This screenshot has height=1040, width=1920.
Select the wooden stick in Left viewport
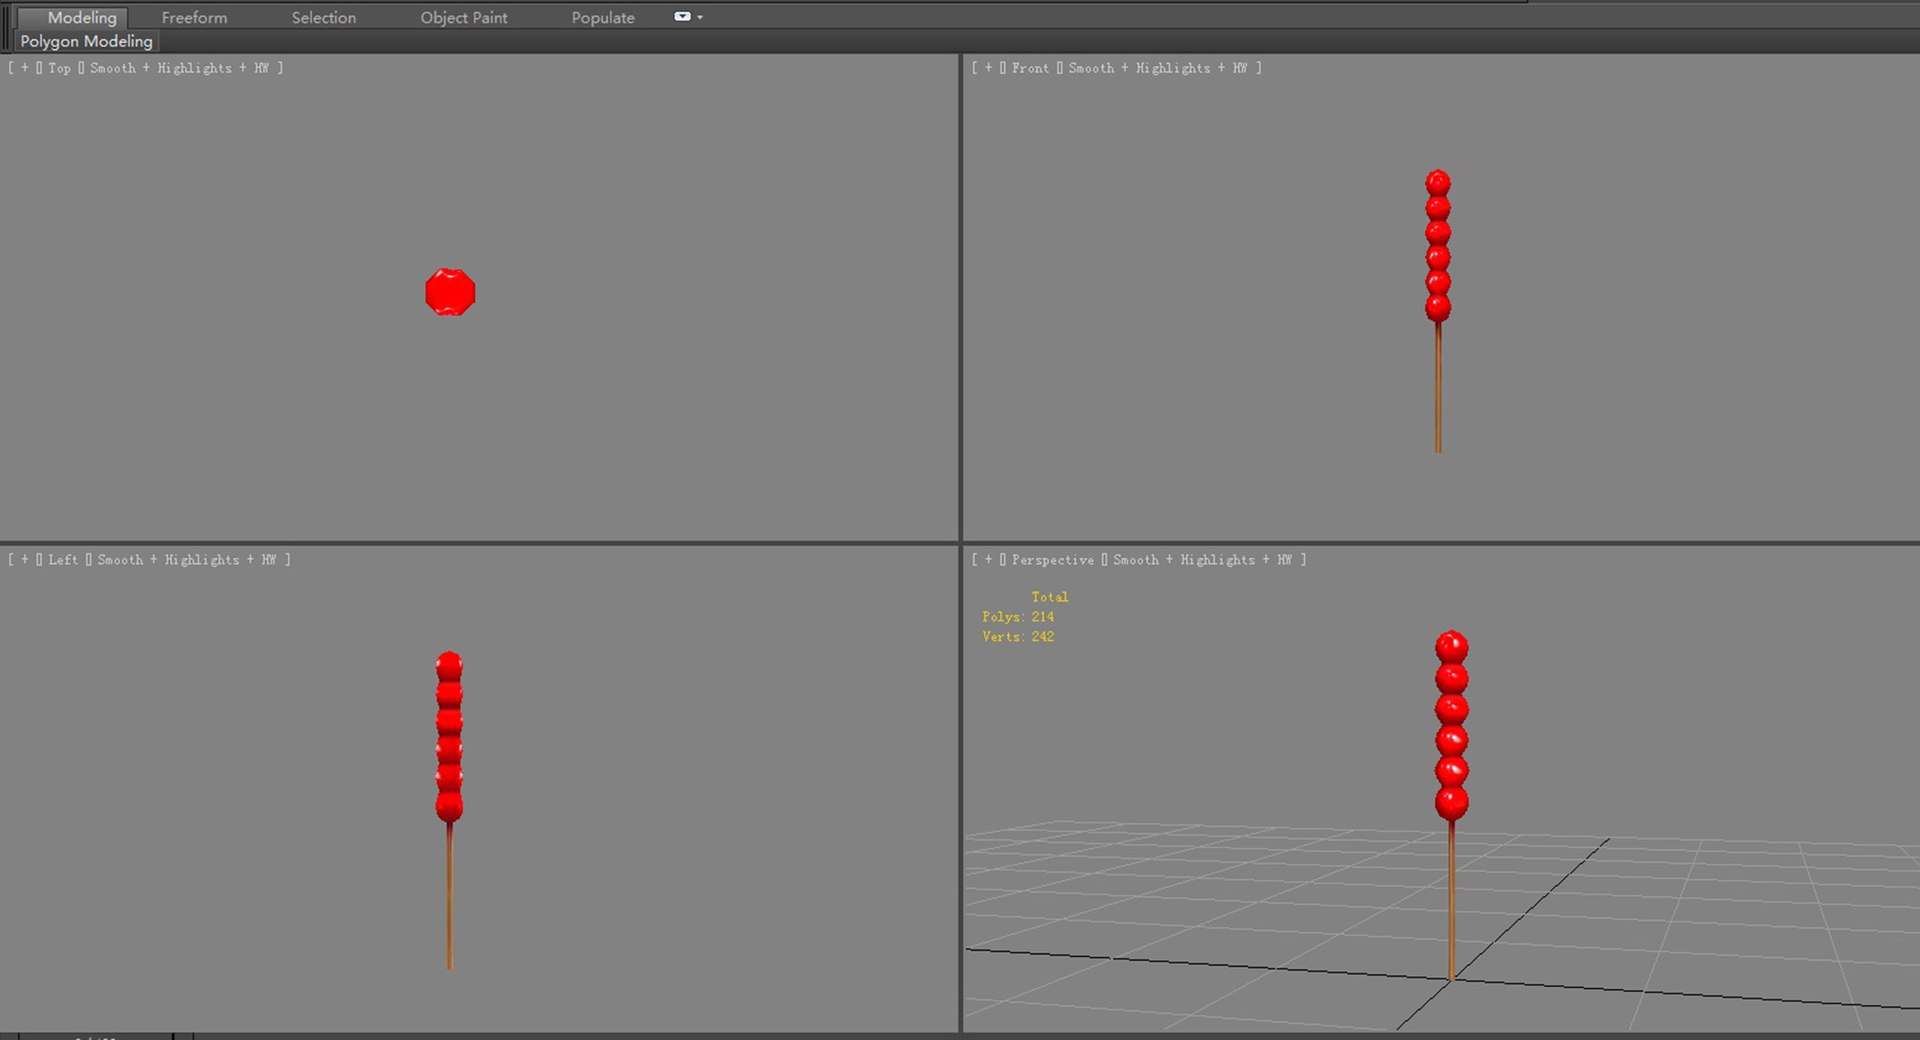click(x=449, y=895)
